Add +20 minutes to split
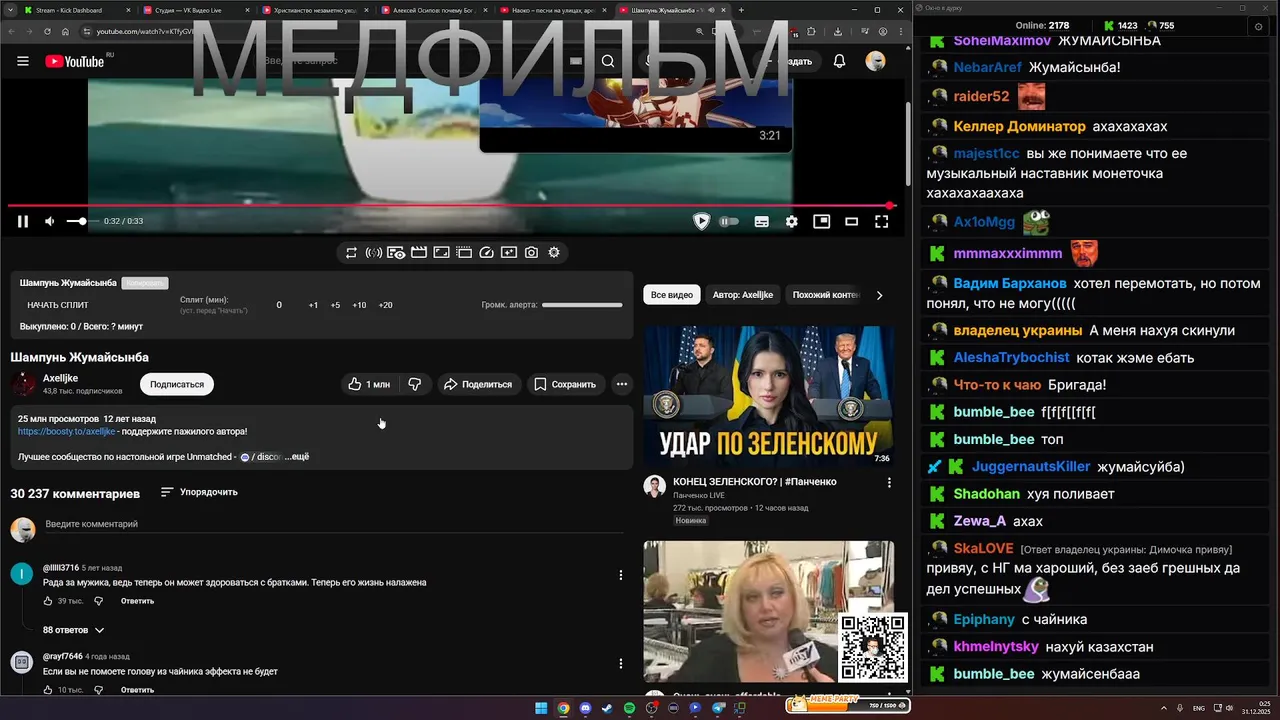Viewport: 1280px width, 720px height. 385,305
